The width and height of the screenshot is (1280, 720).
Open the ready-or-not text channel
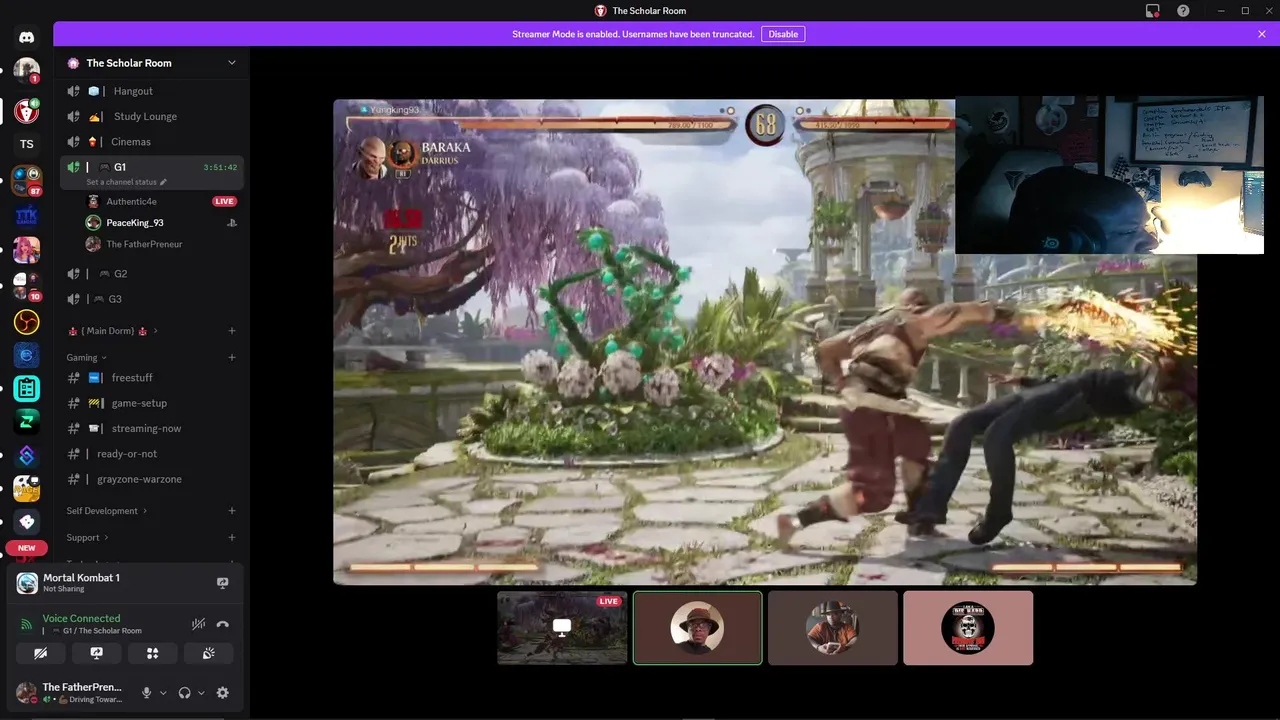[x=152, y=454]
